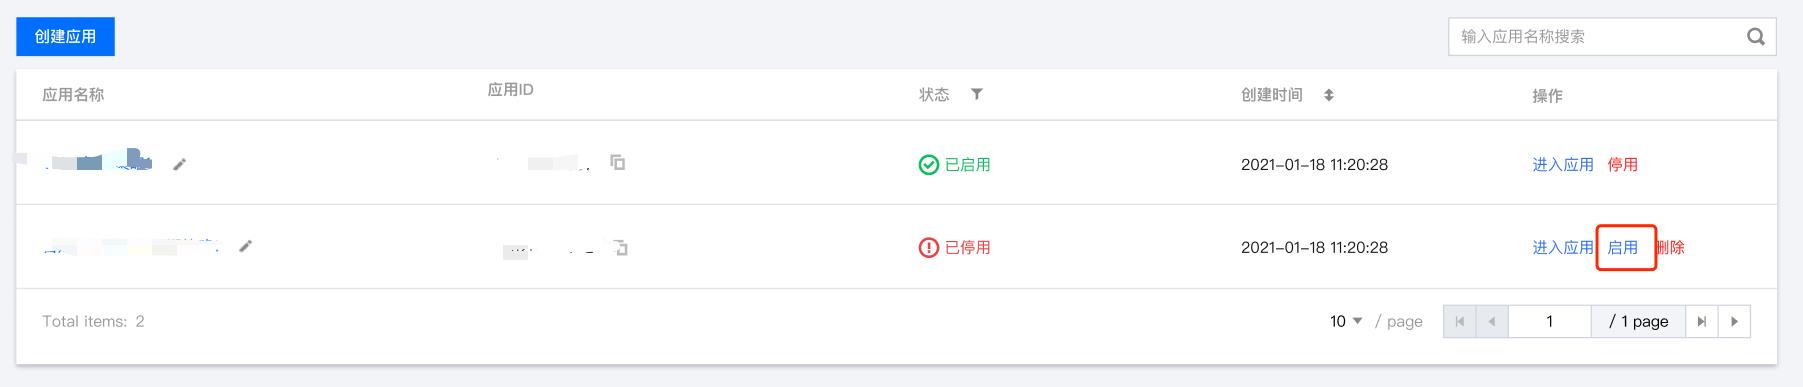Expand the 10 per page dropdown
The width and height of the screenshot is (1803, 387).
(1346, 321)
